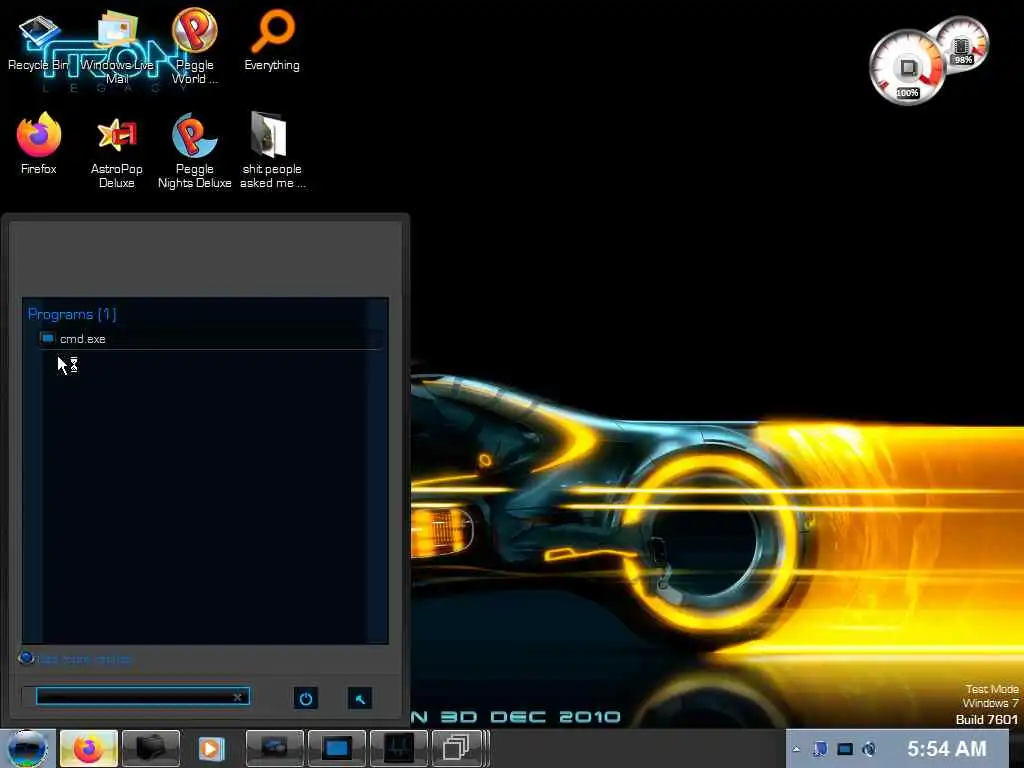Click the 5:54 AM taskbar clock
This screenshot has width=1024, height=768.
(946, 748)
